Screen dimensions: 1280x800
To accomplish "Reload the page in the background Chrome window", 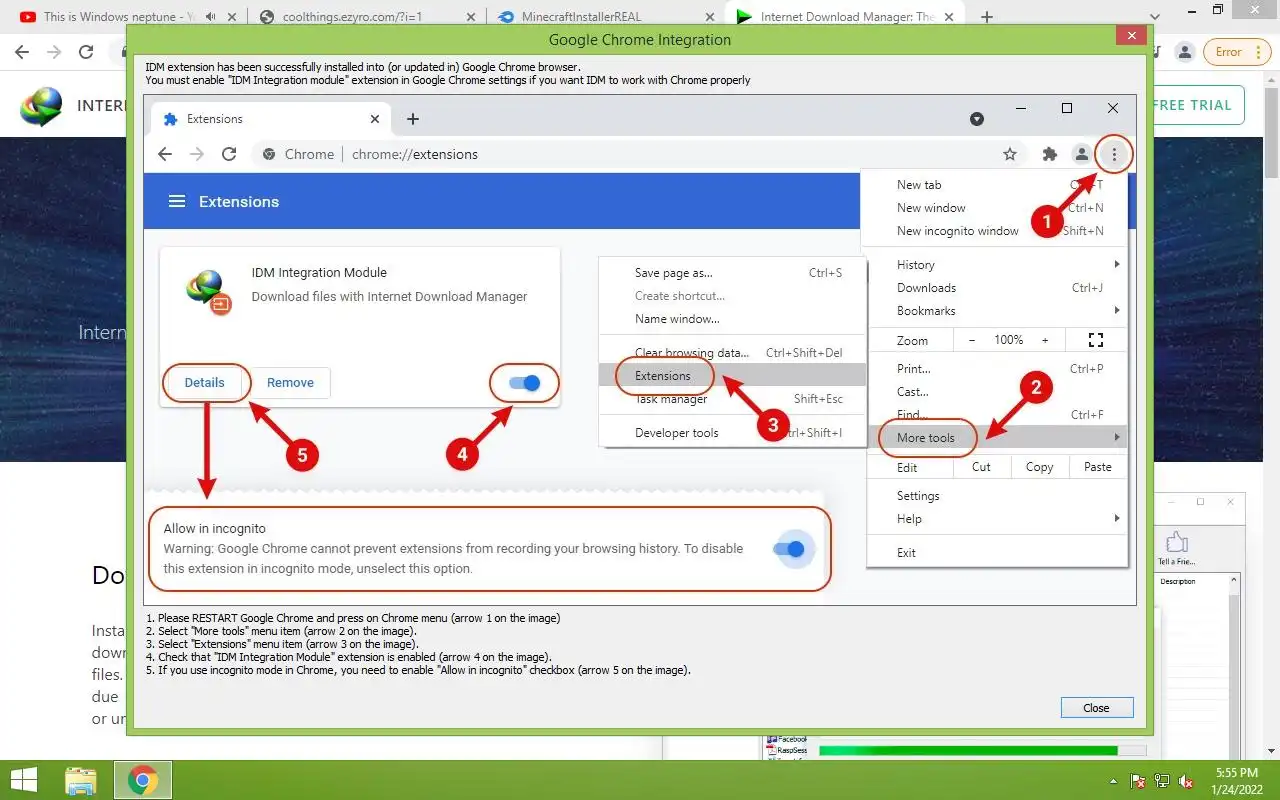I will coord(86,52).
